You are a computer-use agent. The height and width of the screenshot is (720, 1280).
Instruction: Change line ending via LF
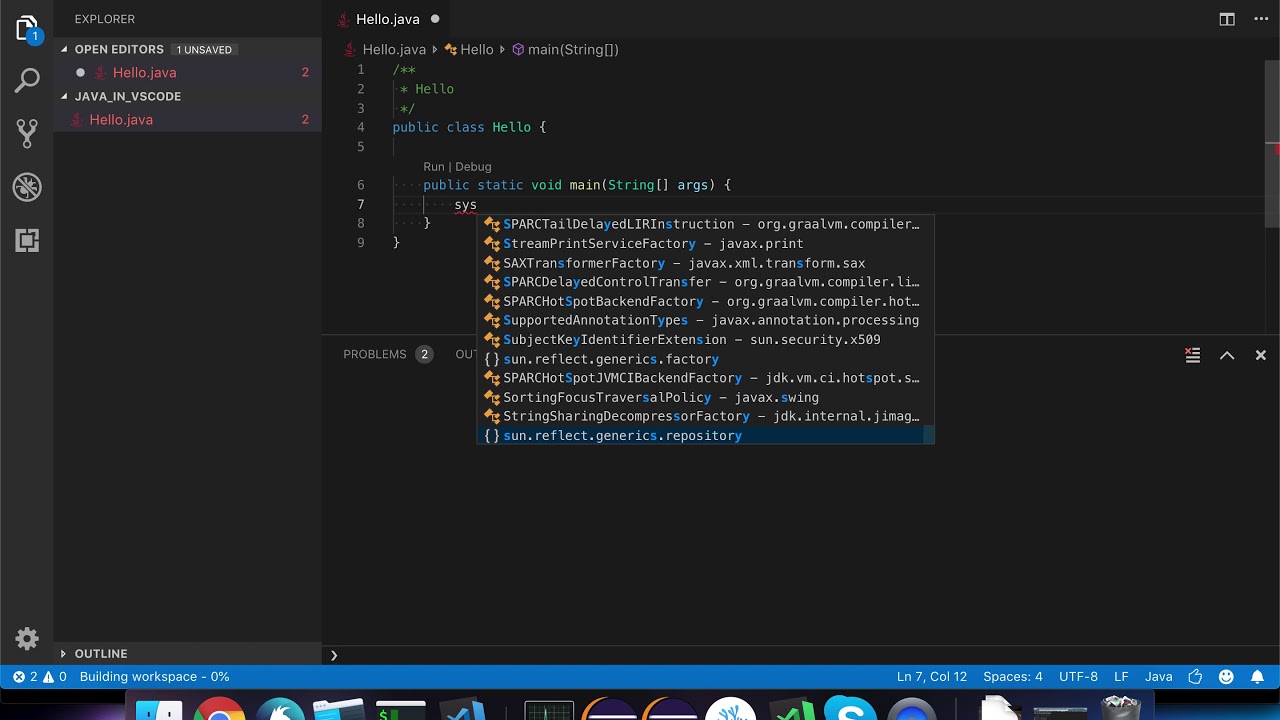pyautogui.click(x=1121, y=677)
